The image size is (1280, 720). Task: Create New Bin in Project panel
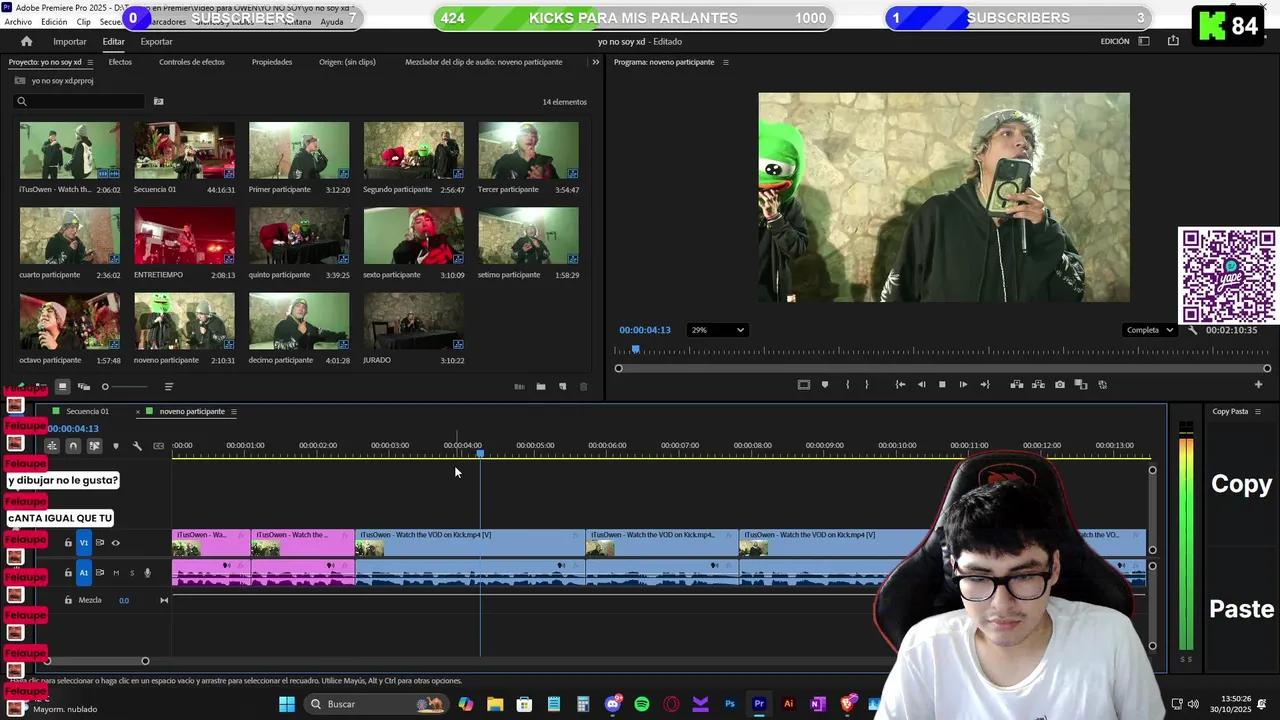point(540,387)
